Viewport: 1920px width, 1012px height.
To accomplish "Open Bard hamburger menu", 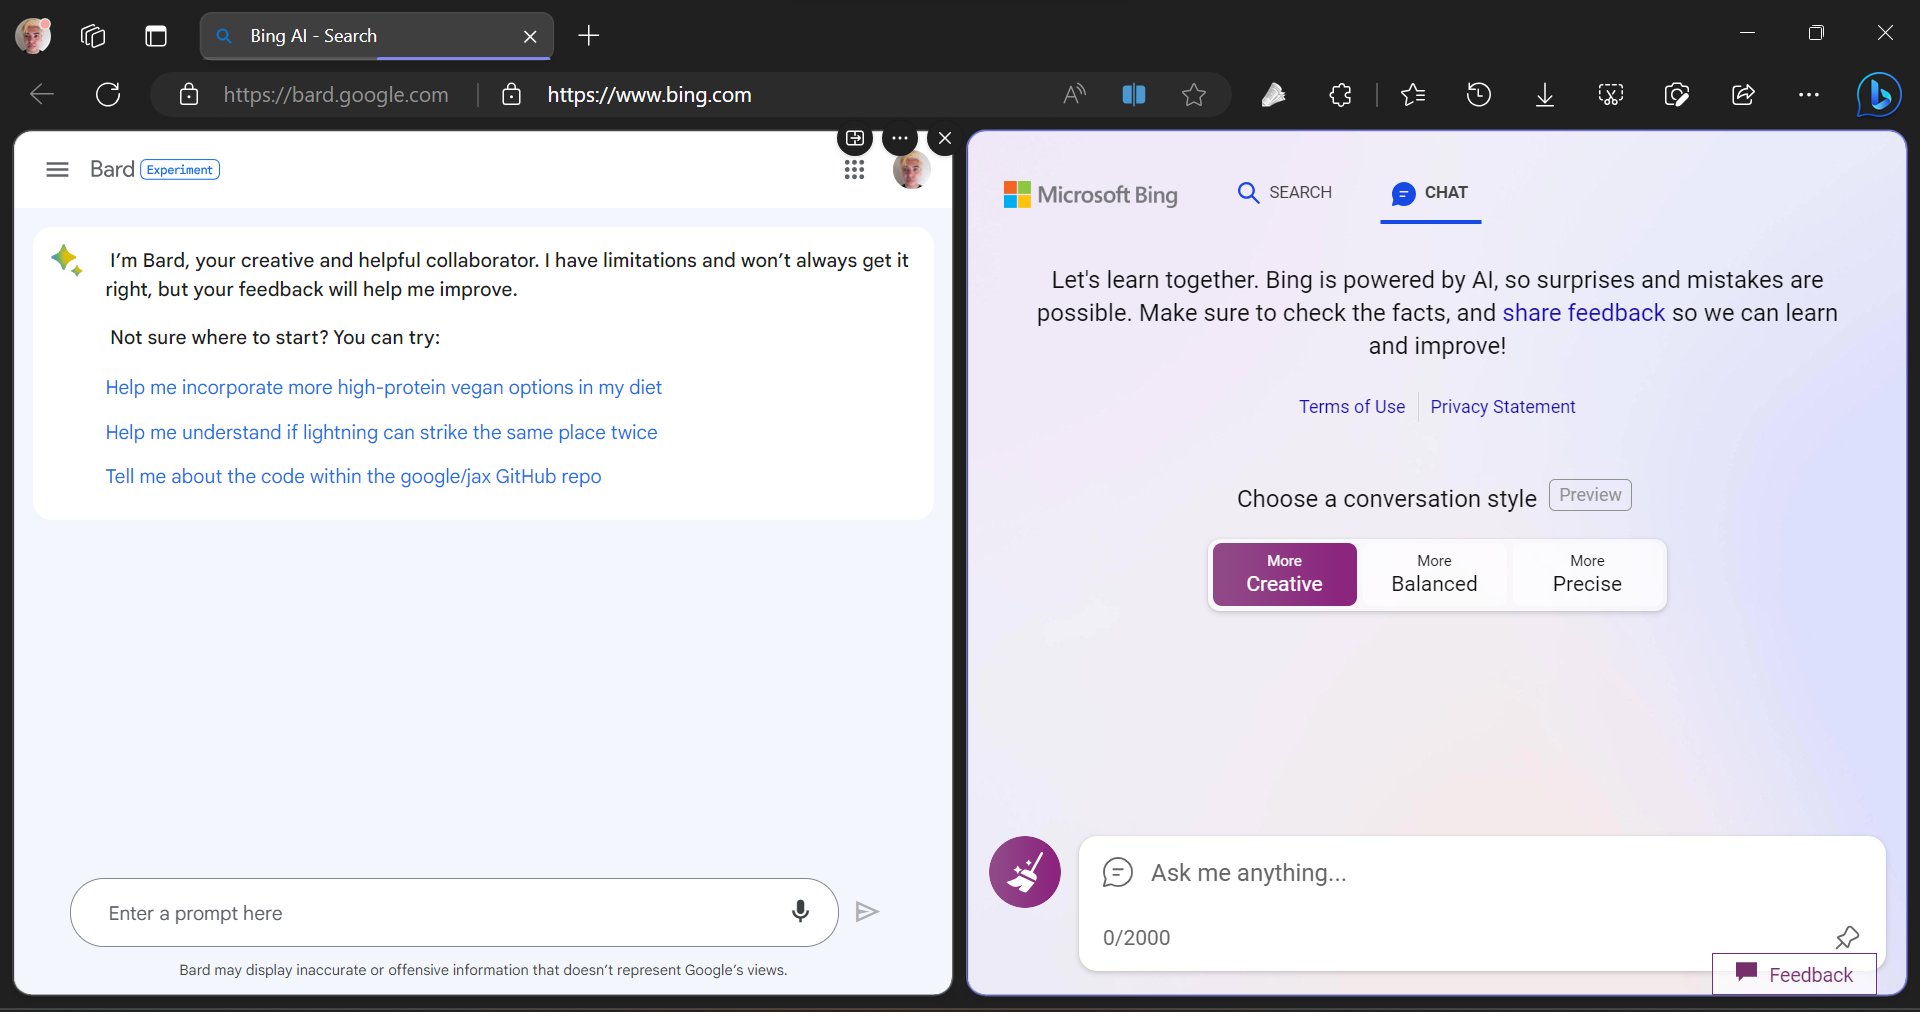I will [x=58, y=170].
